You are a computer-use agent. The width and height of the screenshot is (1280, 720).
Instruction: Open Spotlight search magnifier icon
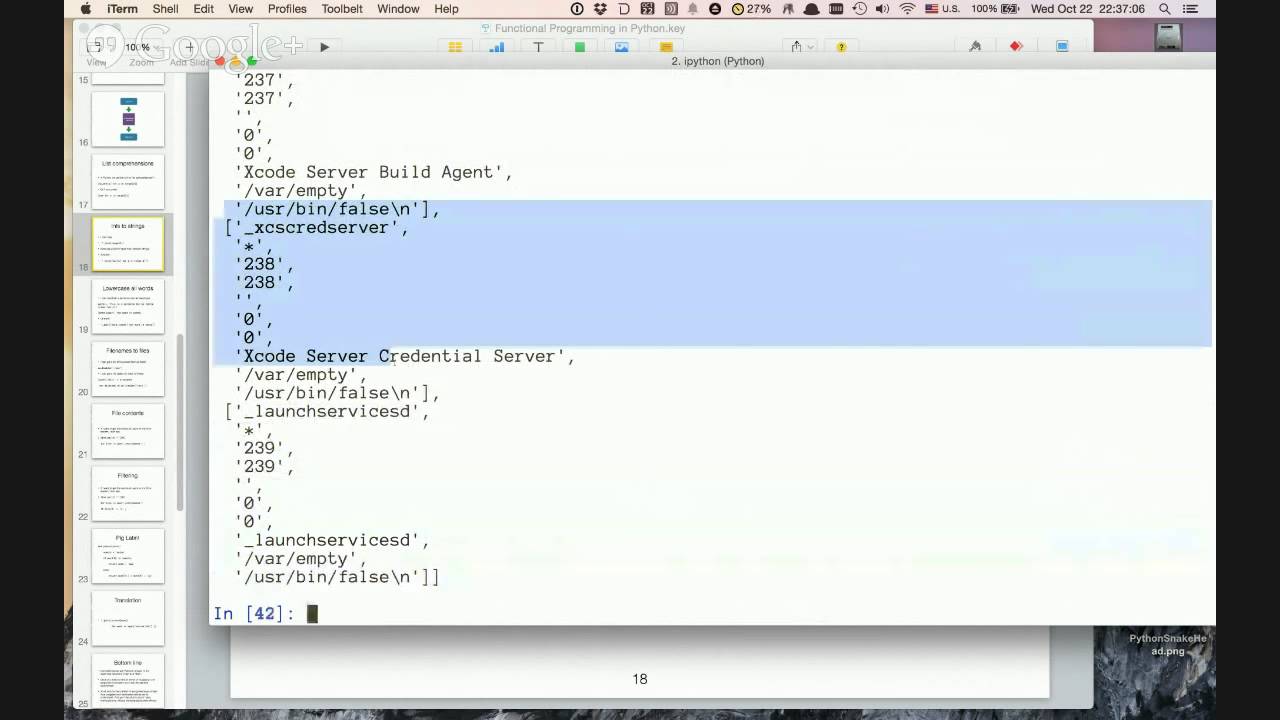[1165, 9]
